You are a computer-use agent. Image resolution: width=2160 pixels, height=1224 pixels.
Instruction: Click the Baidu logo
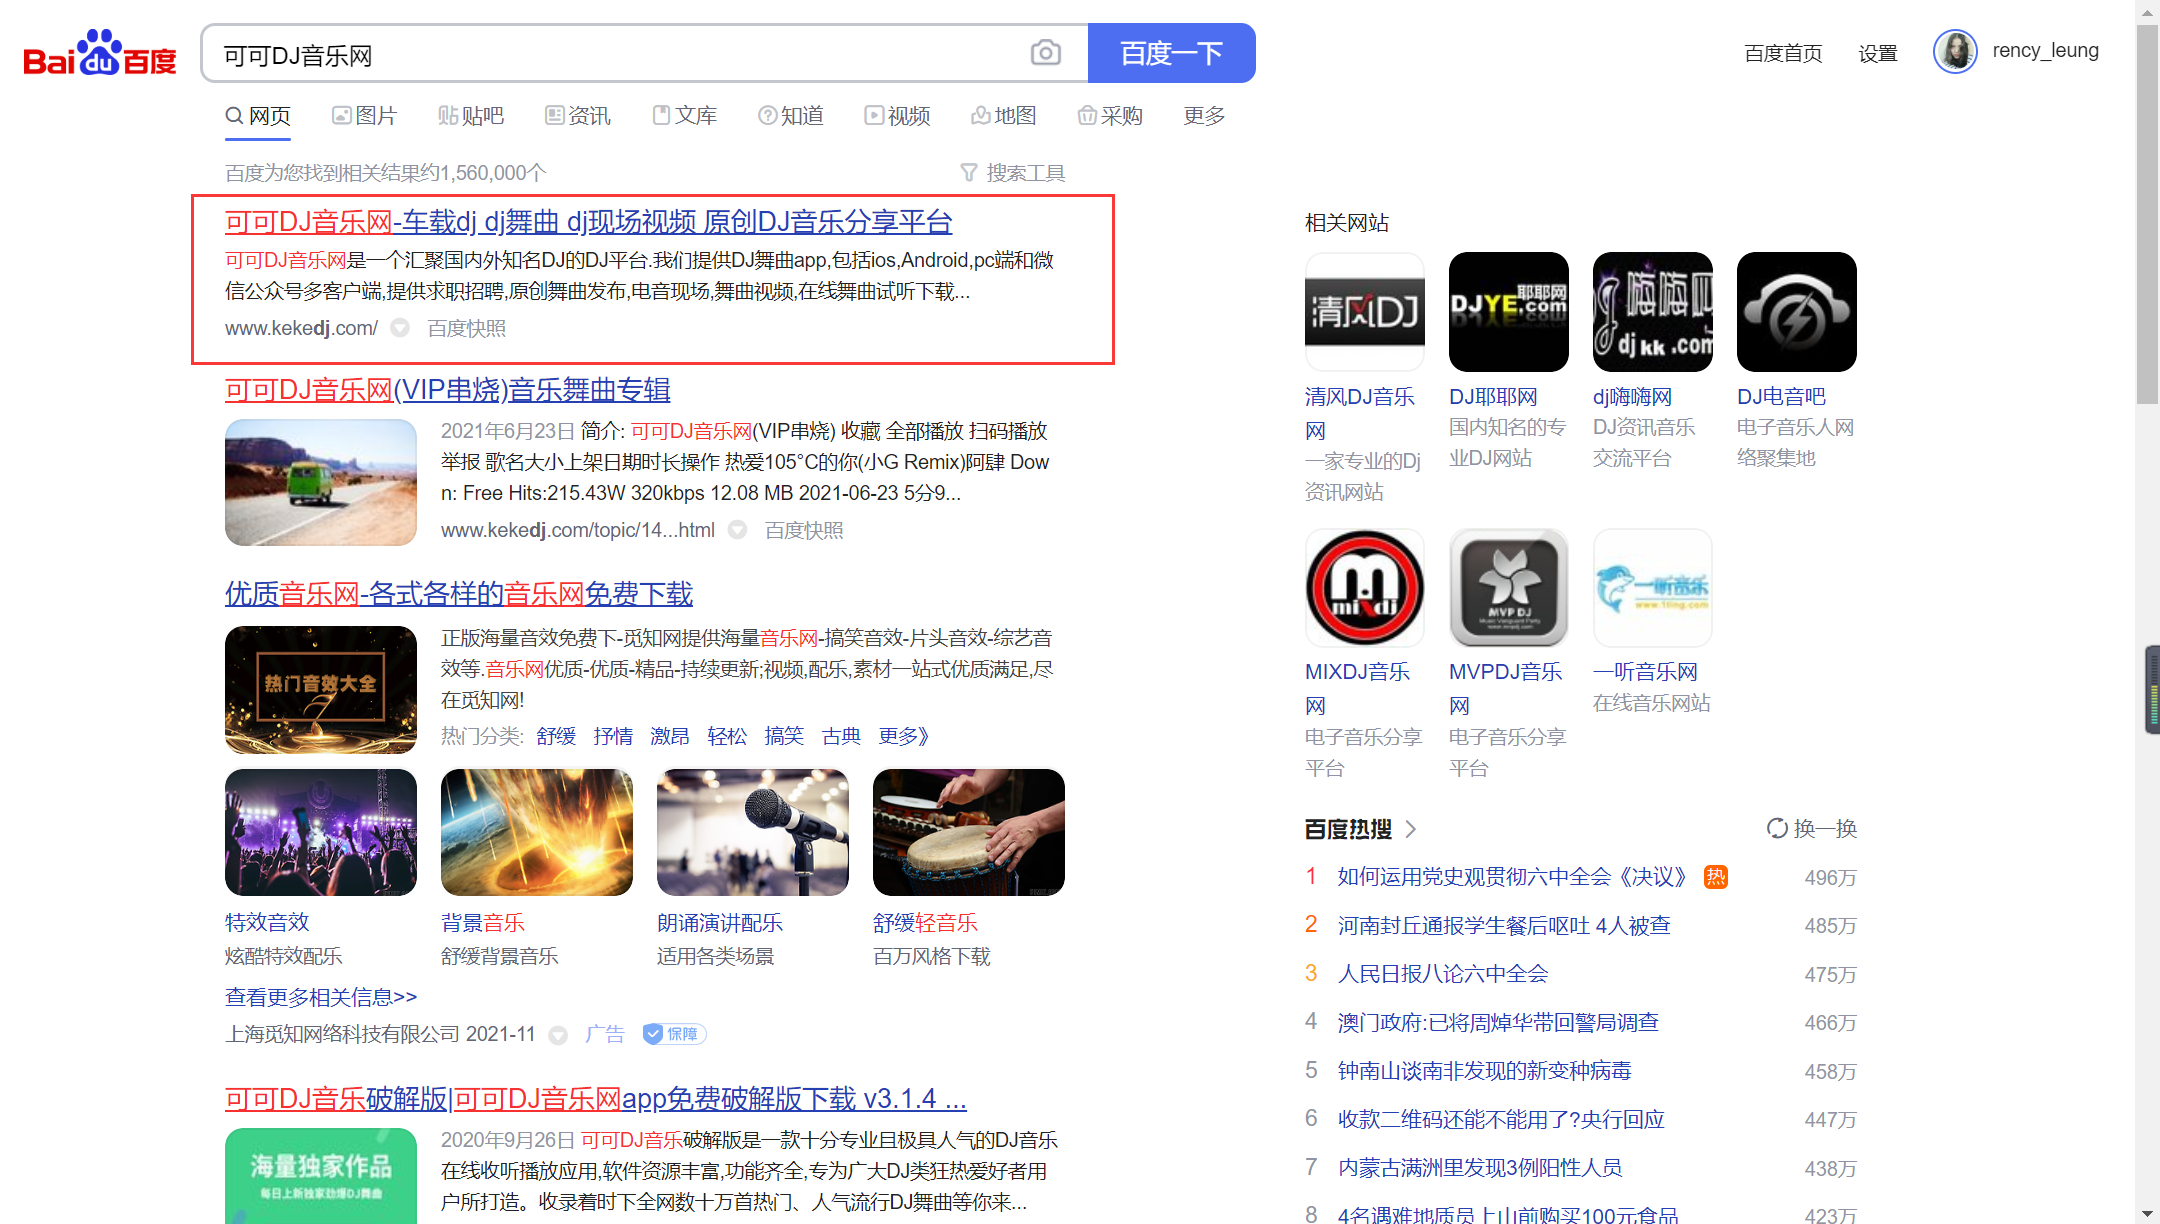point(100,53)
